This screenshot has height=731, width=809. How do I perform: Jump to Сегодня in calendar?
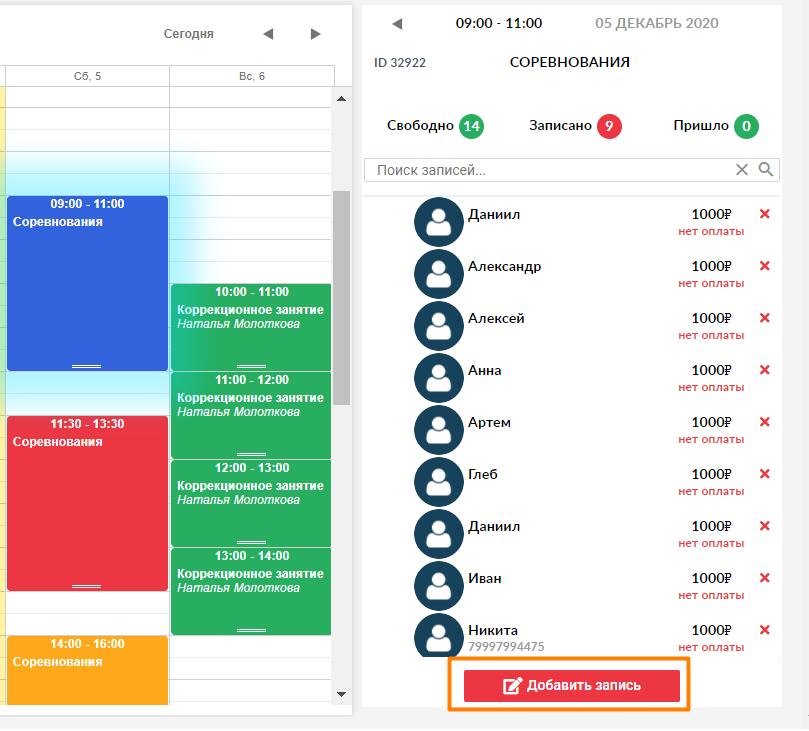point(189,34)
